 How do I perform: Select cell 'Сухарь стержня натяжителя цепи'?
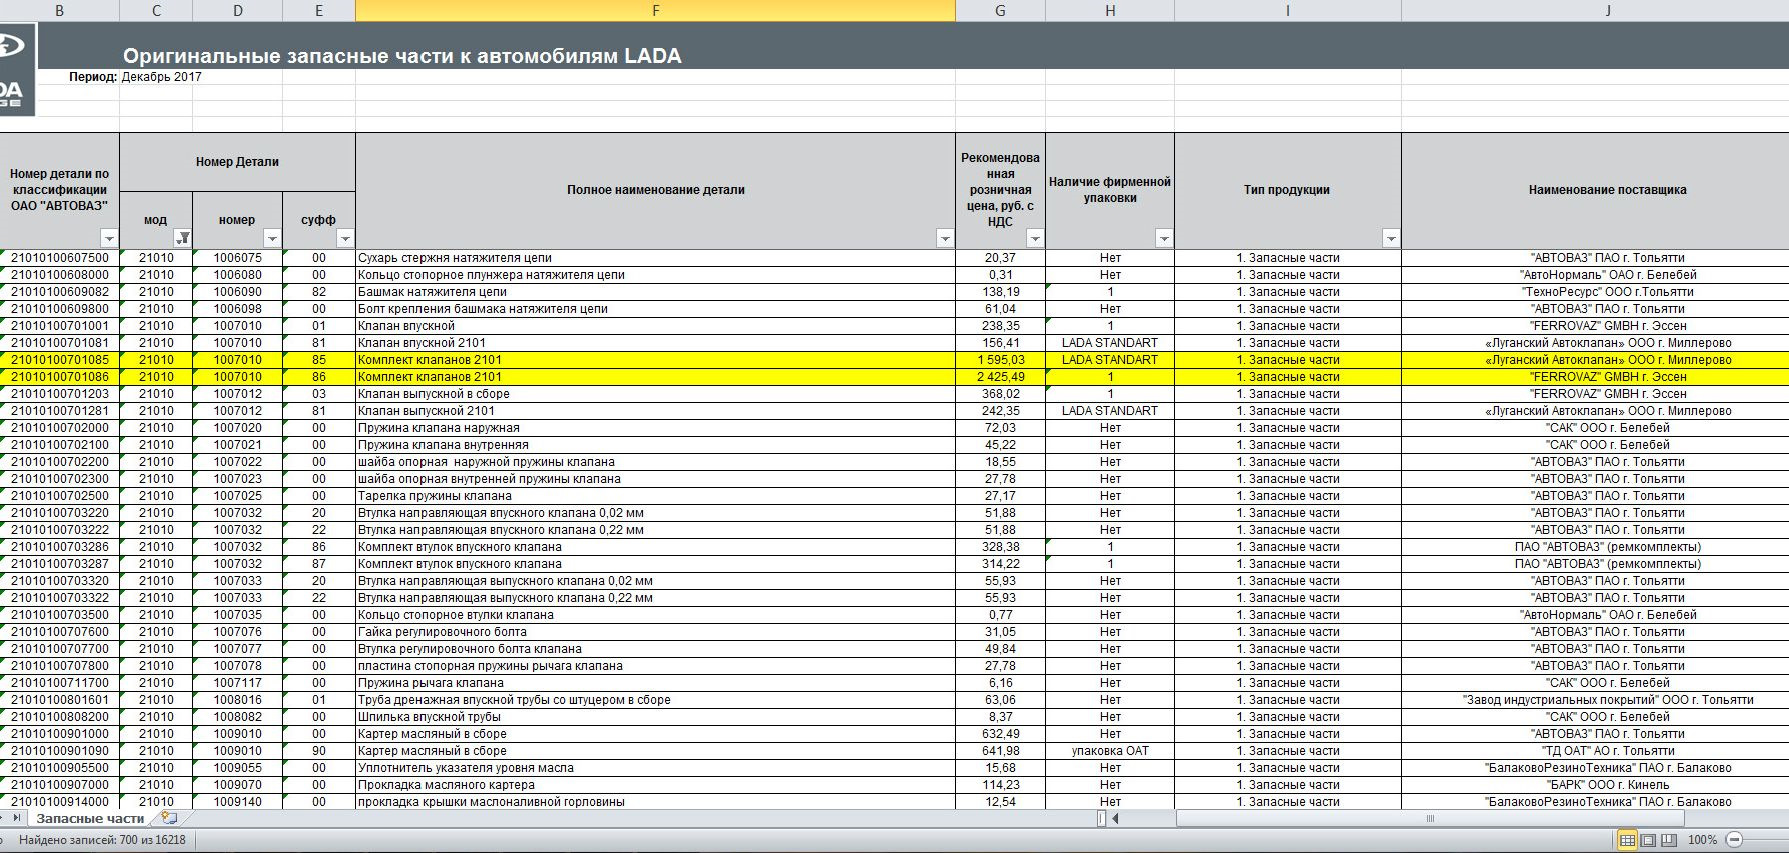pyautogui.click(x=655, y=258)
